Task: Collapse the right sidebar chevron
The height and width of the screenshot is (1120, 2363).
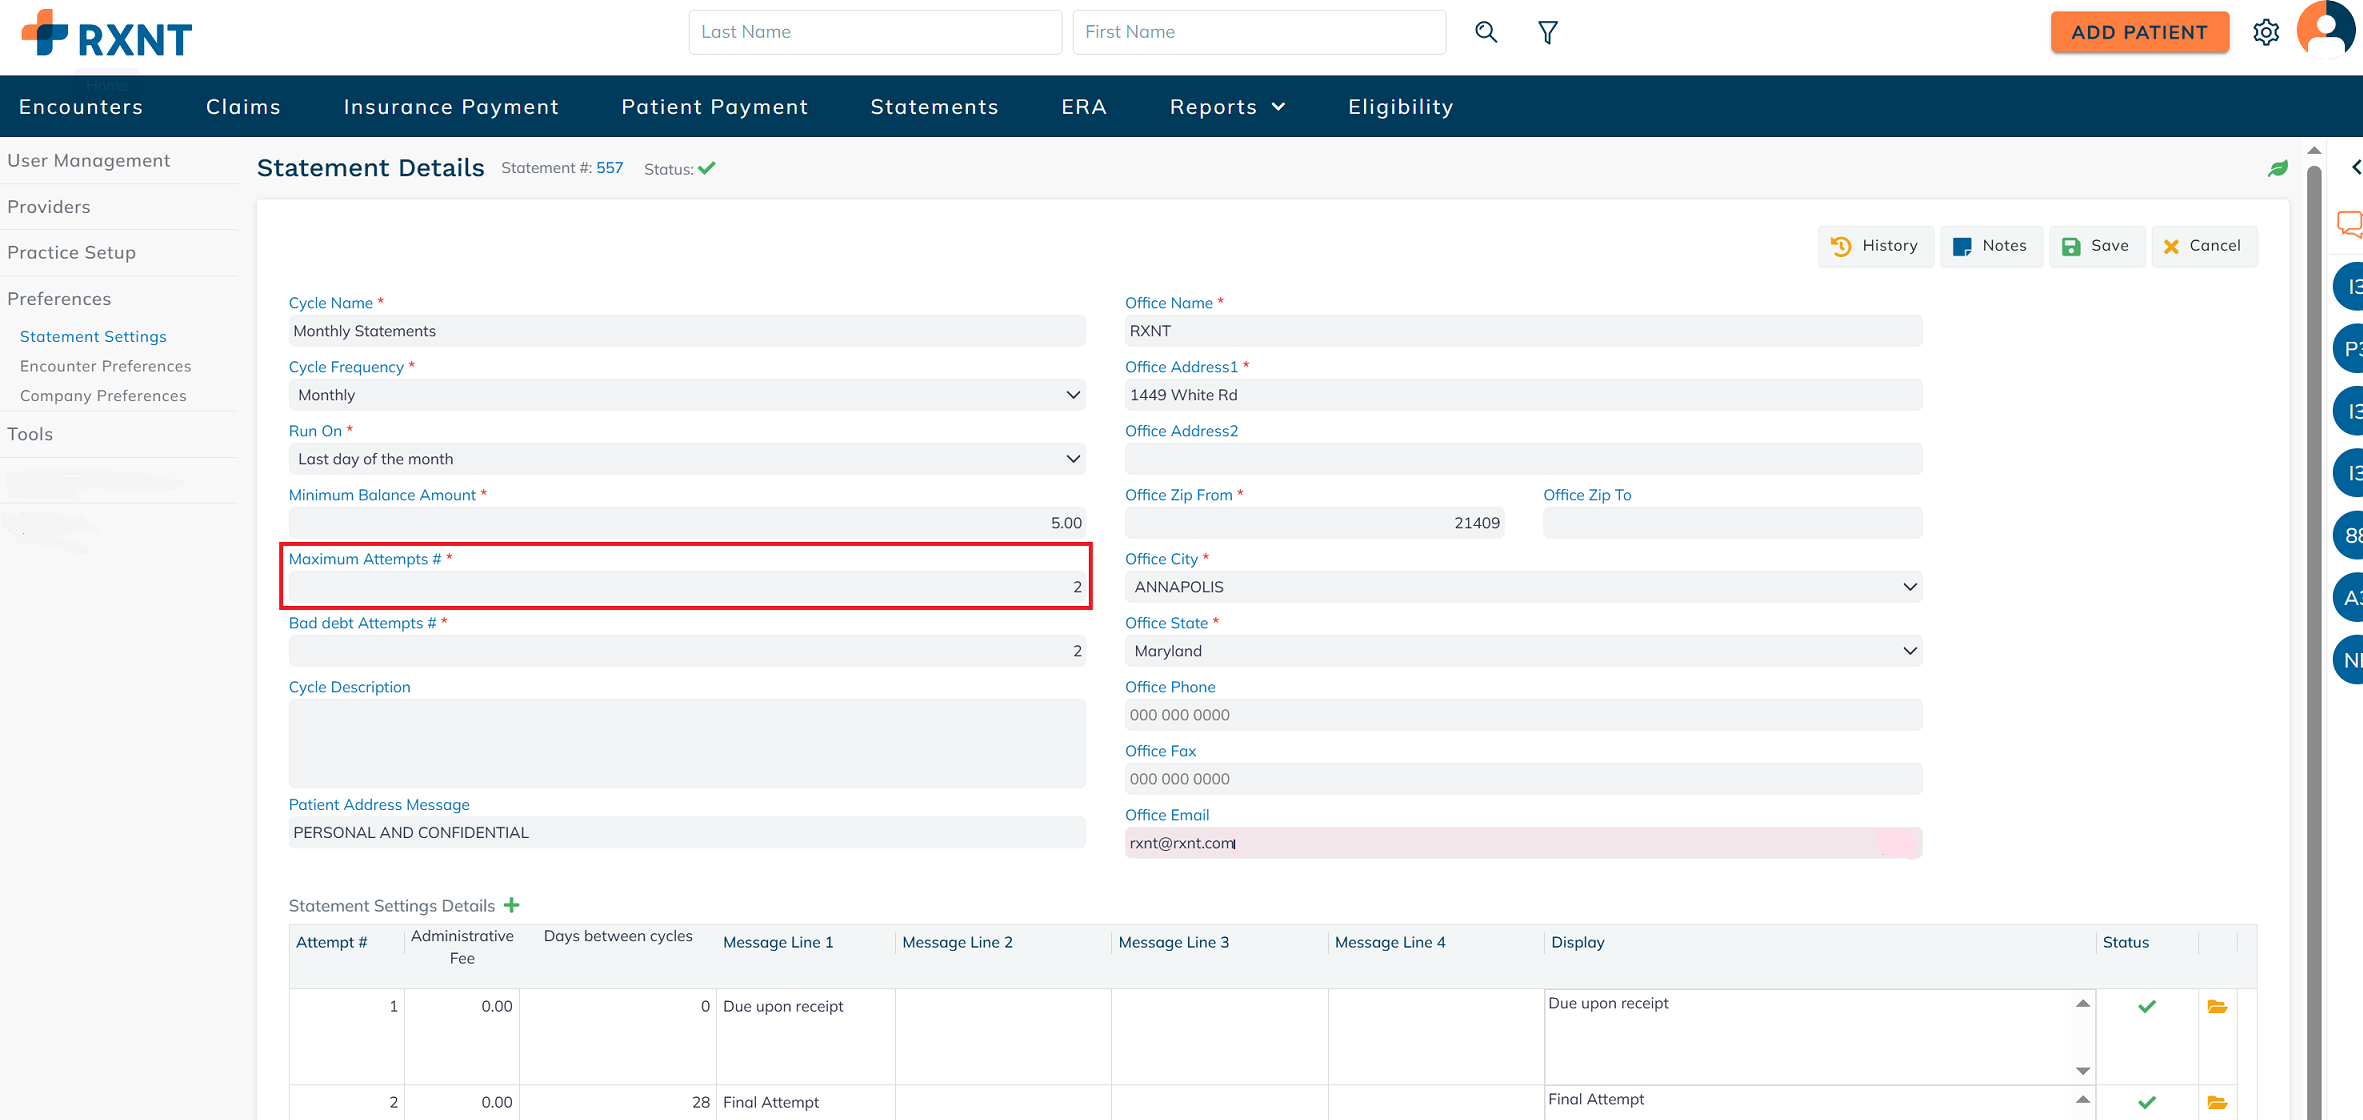Action: click(2355, 167)
